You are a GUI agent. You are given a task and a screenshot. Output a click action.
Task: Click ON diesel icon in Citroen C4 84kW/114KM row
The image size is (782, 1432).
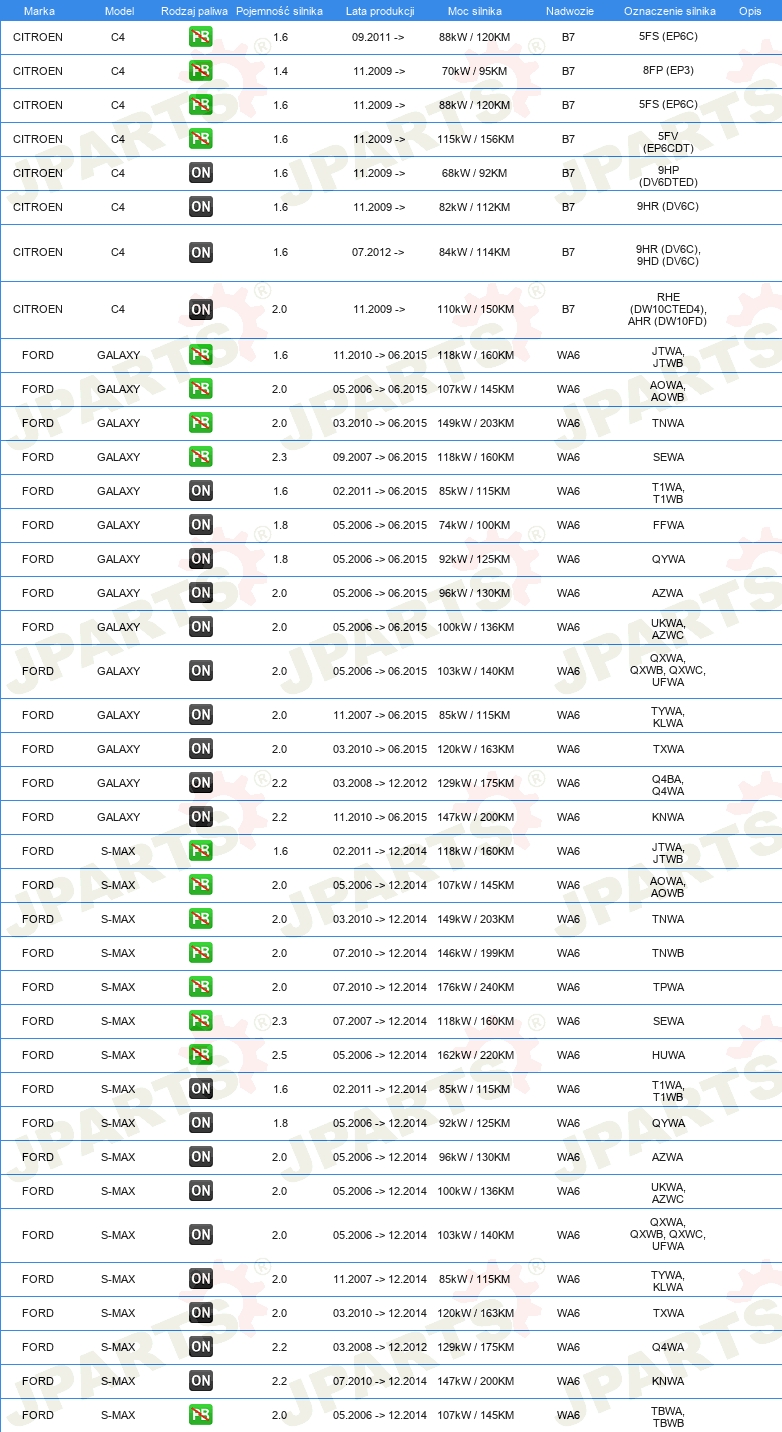201,252
